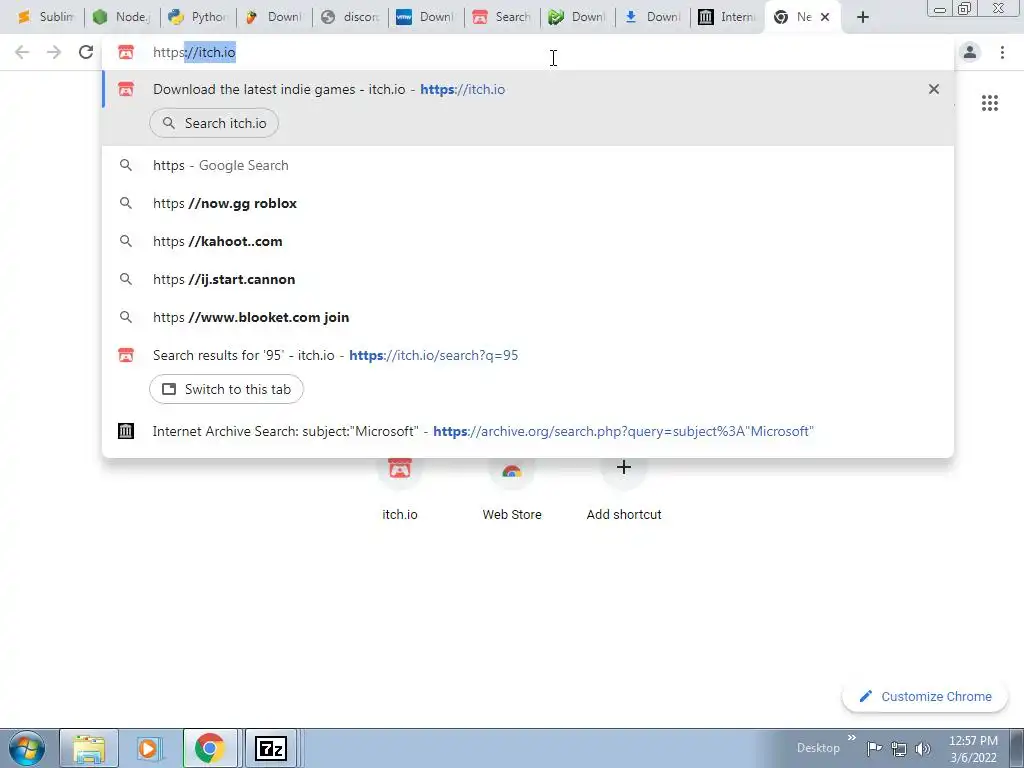The height and width of the screenshot is (768, 1024).
Task: Switch to the itch.io Search tab
Action: [x=502, y=17]
